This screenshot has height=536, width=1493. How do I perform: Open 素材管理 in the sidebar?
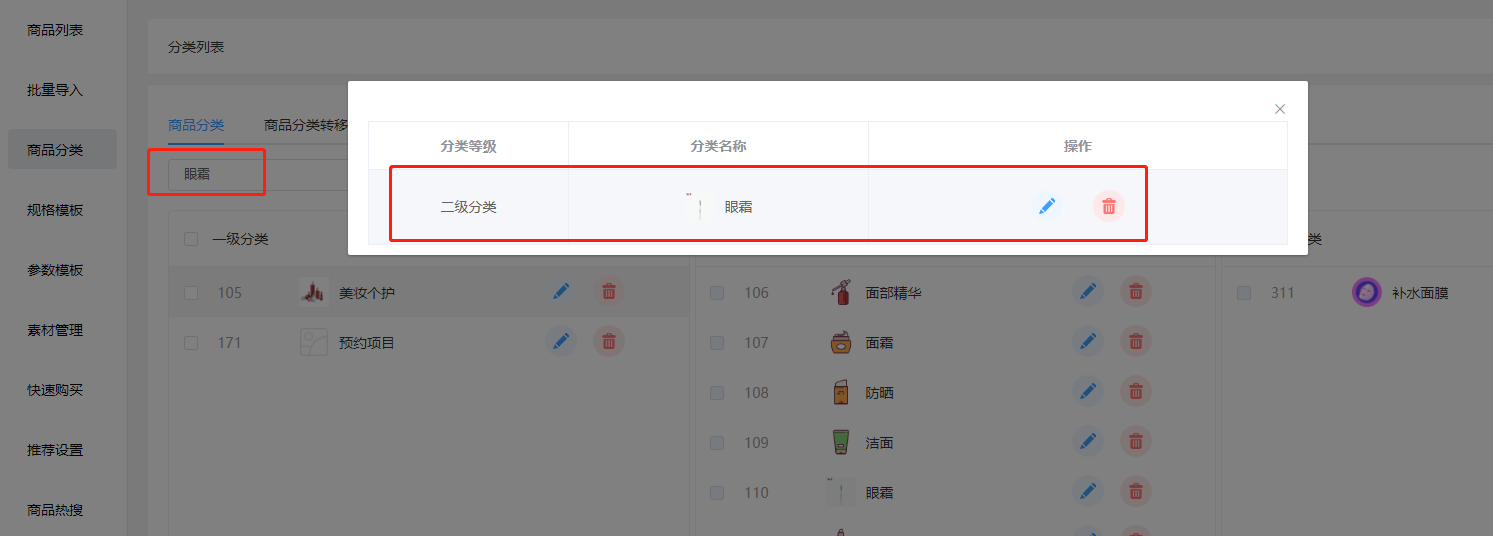tap(55, 330)
